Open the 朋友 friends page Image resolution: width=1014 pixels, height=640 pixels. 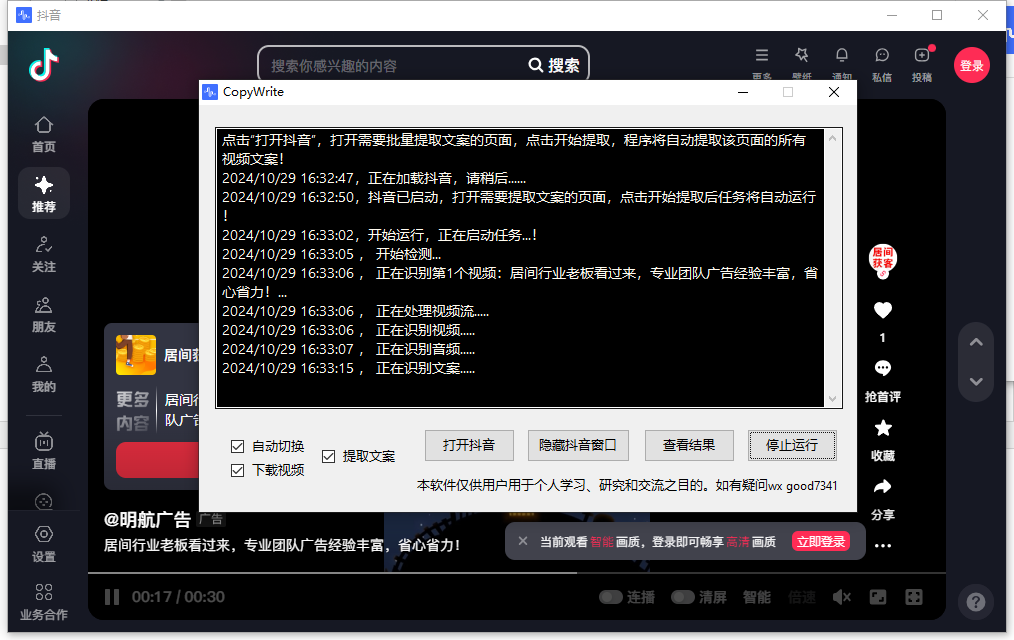pos(44,315)
